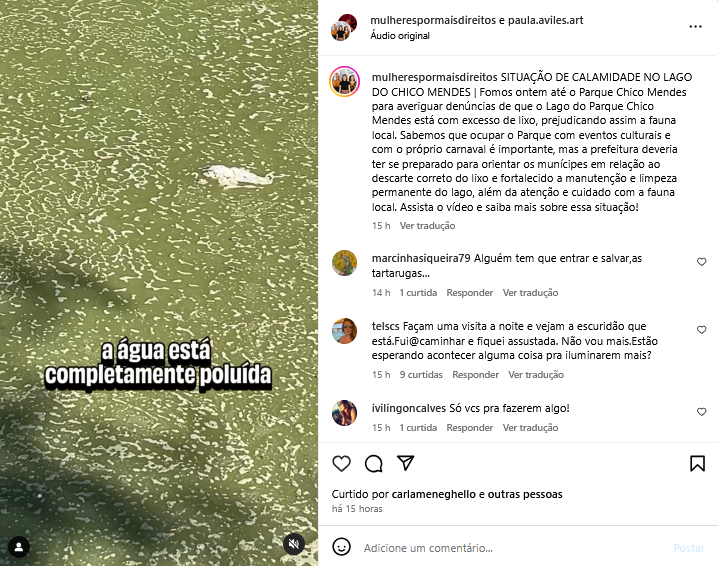Unmute the video sound
Image resolution: width=718 pixels, height=566 pixels.
(x=294, y=544)
